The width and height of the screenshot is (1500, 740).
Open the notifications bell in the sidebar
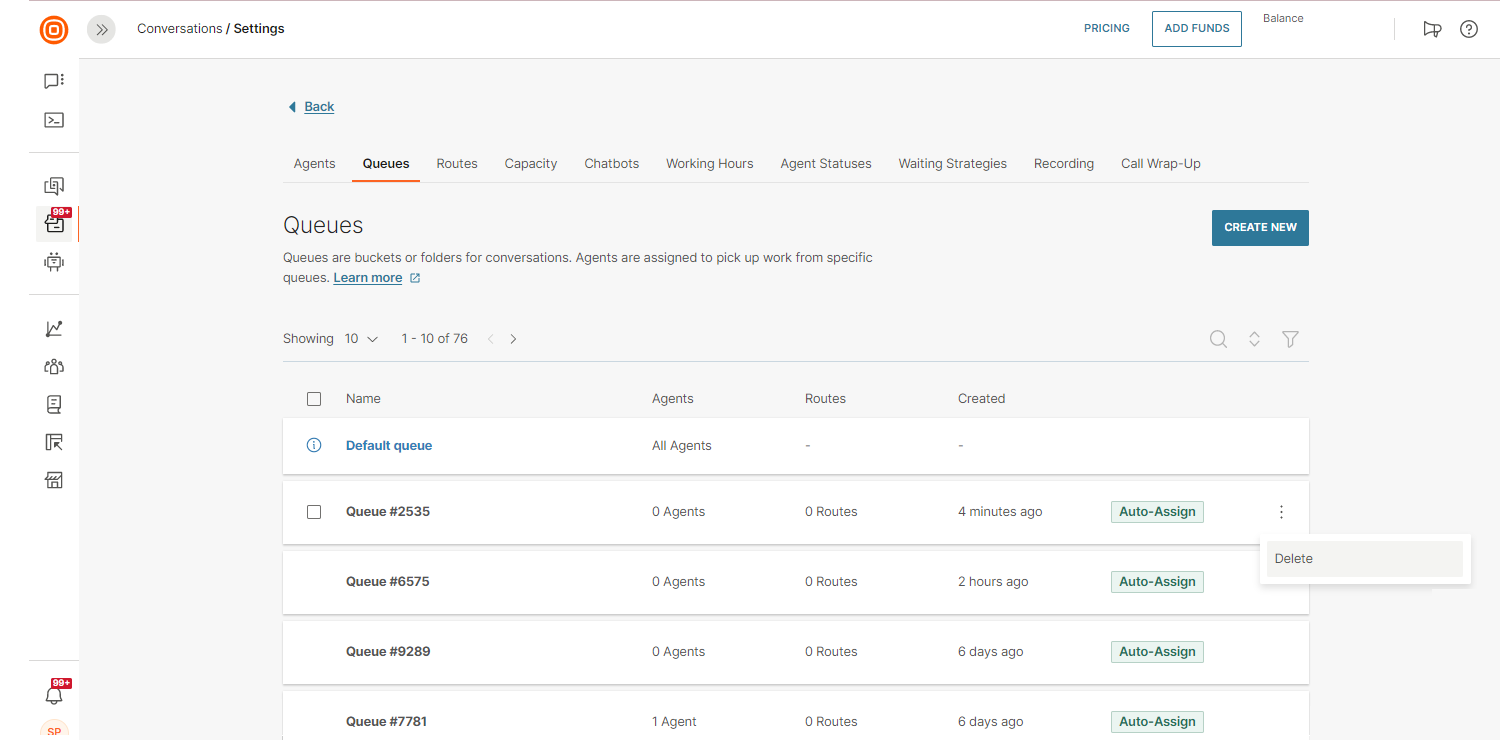pyautogui.click(x=54, y=695)
